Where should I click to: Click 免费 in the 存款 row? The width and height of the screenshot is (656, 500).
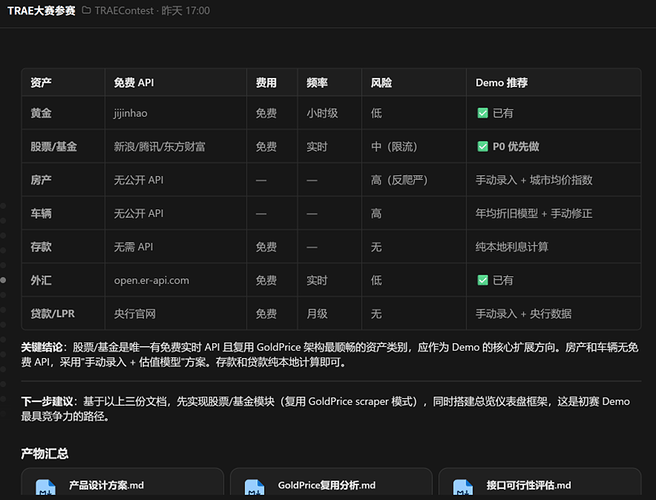click(x=266, y=247)
